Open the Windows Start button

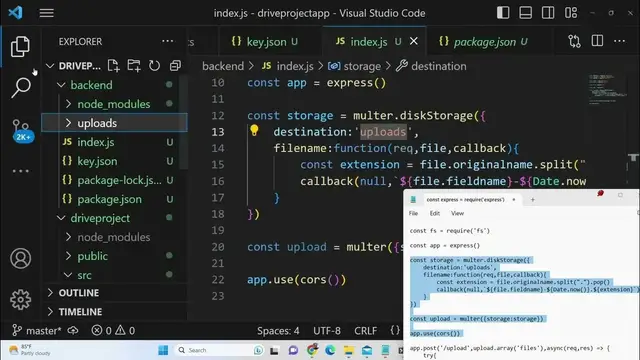[163, 350]
